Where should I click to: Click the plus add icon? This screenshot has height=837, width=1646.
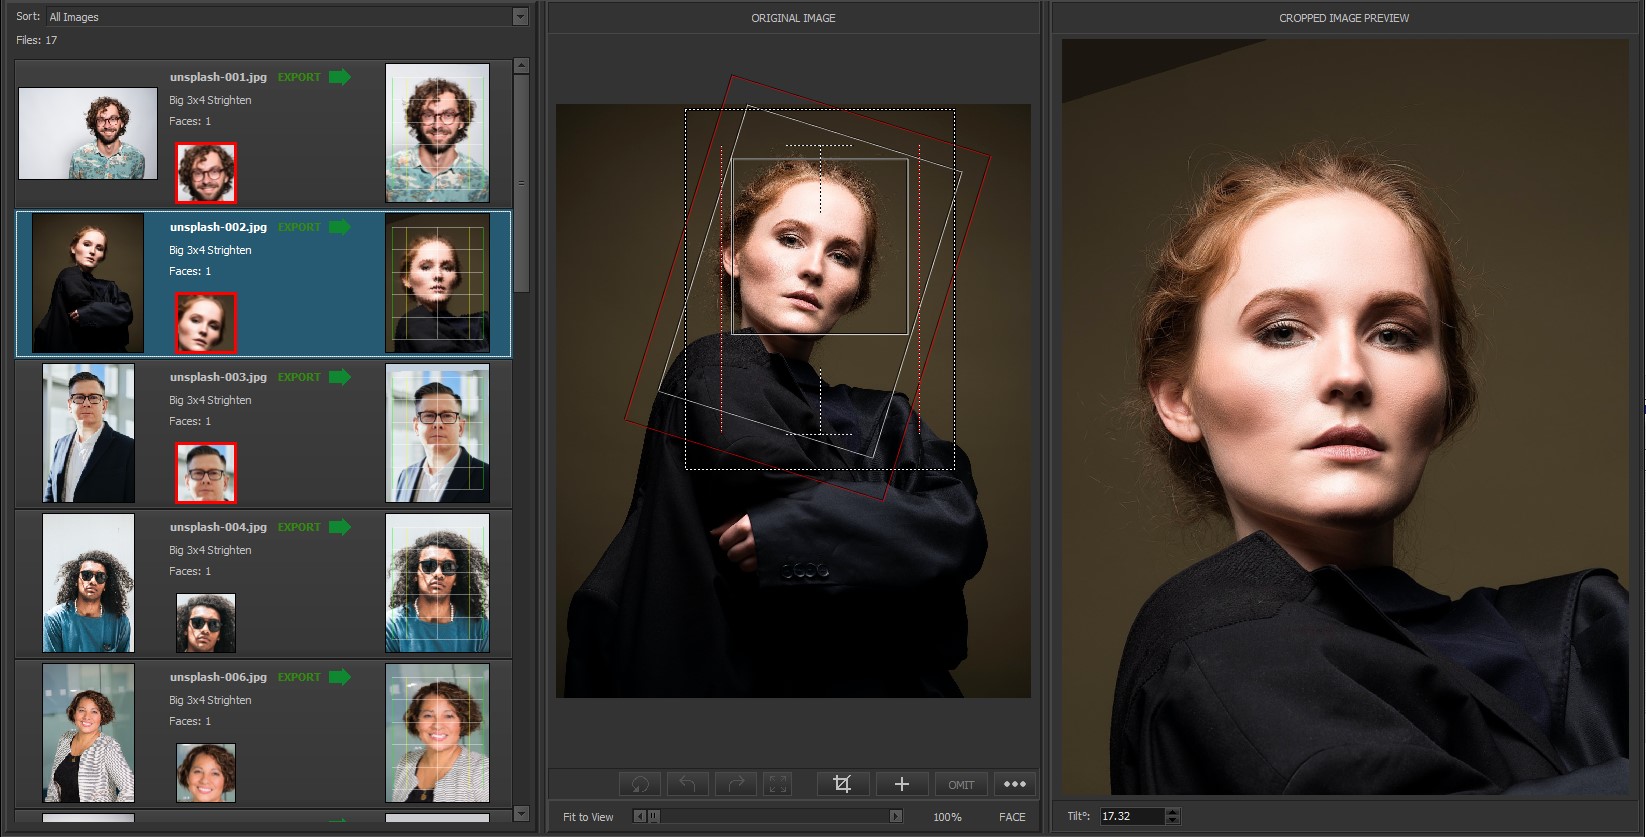coord(901,784)
